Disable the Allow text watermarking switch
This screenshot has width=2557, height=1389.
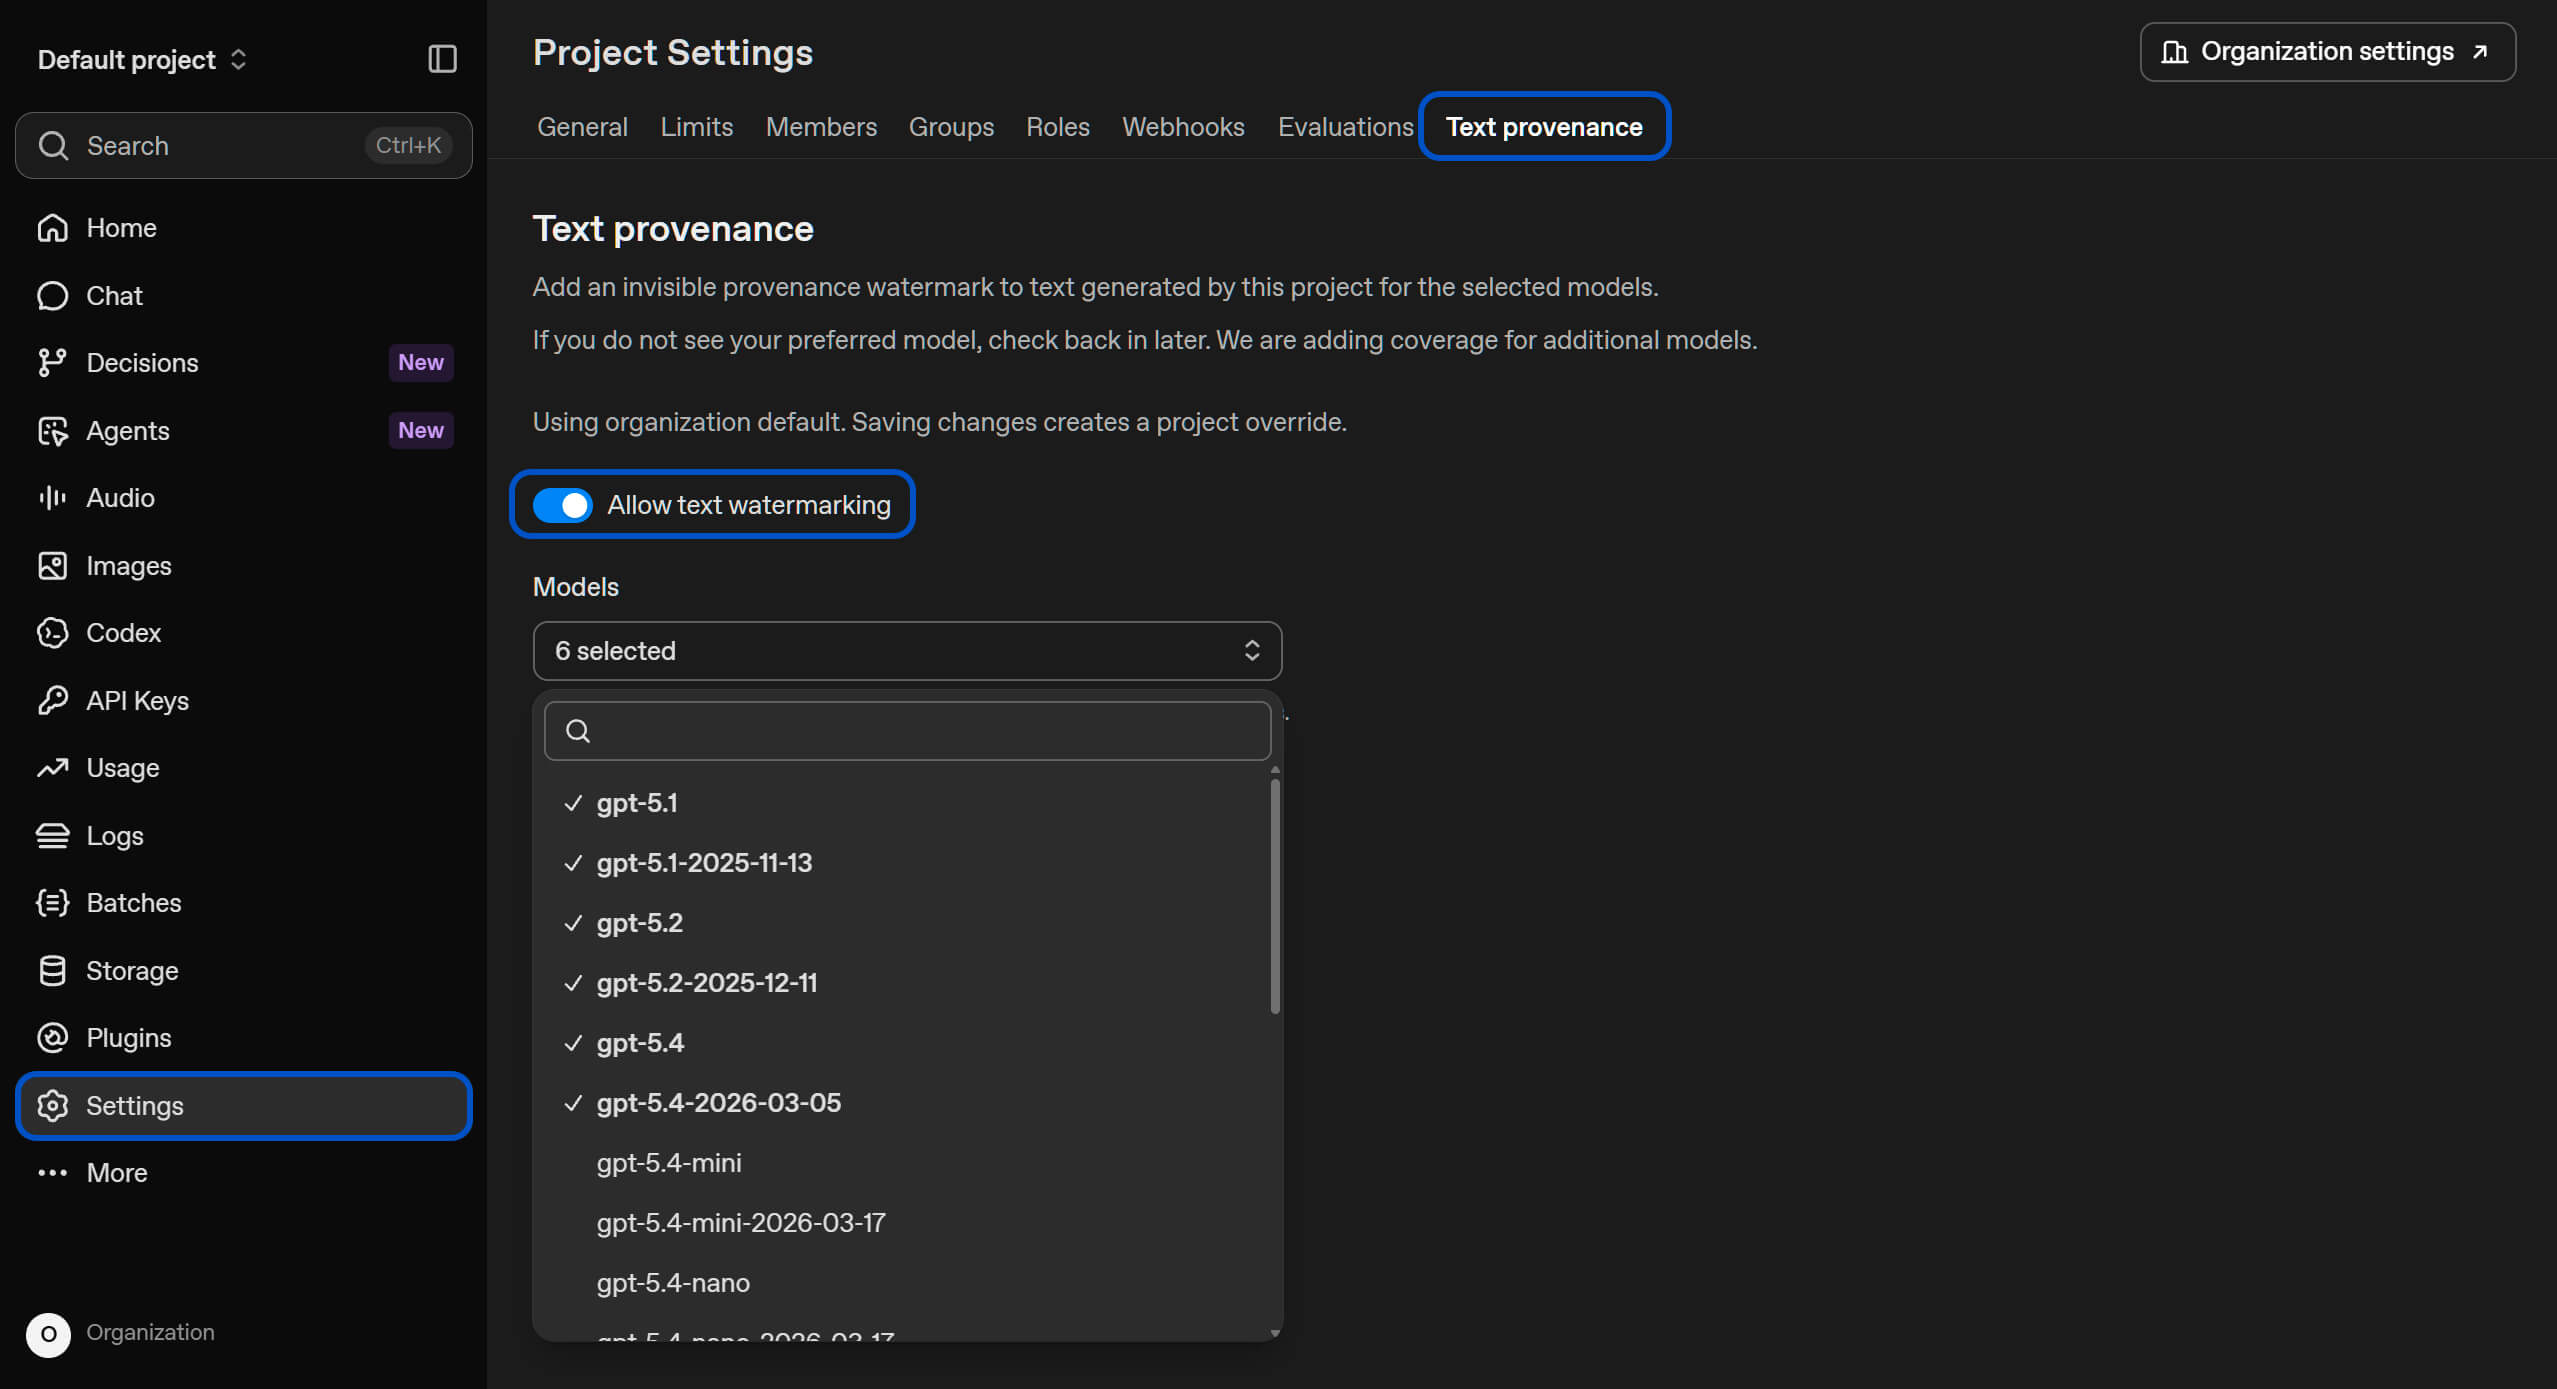[562, 505]
